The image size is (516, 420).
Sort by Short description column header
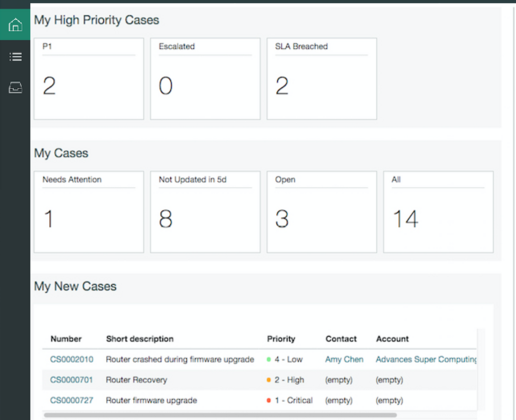(140, 339)
